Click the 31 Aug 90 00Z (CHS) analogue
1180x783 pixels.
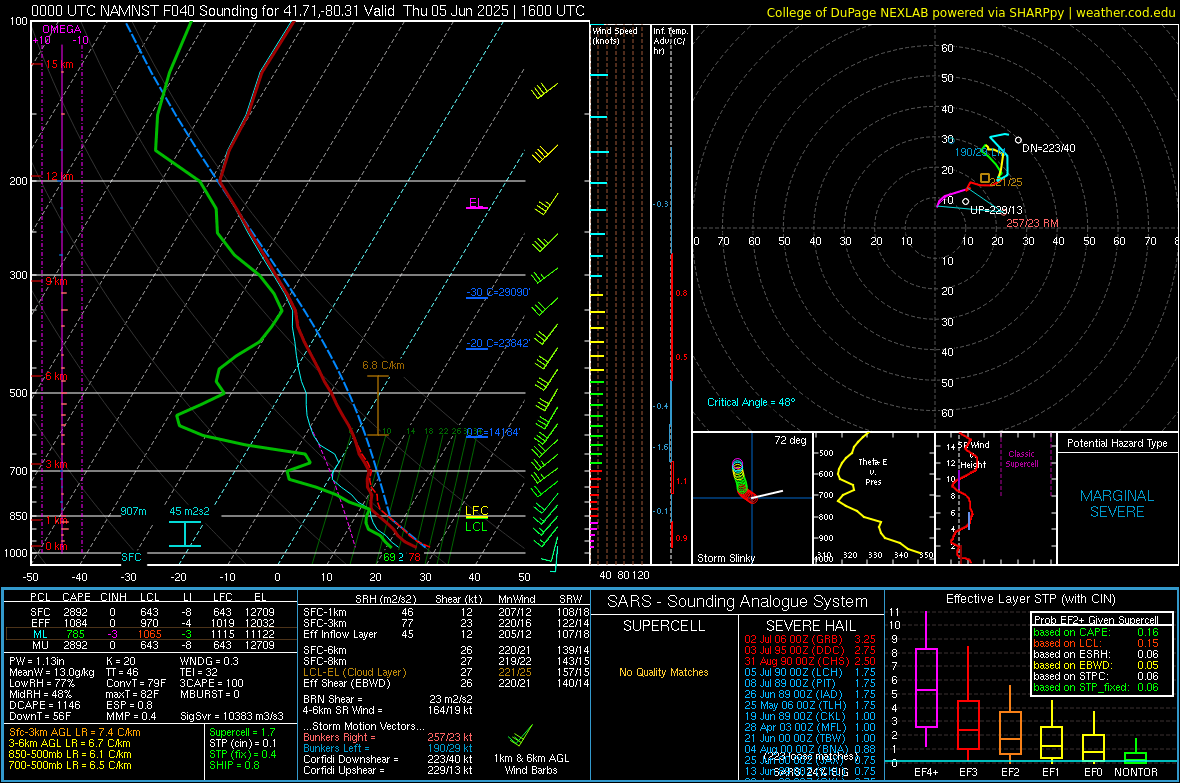[810, 661]
